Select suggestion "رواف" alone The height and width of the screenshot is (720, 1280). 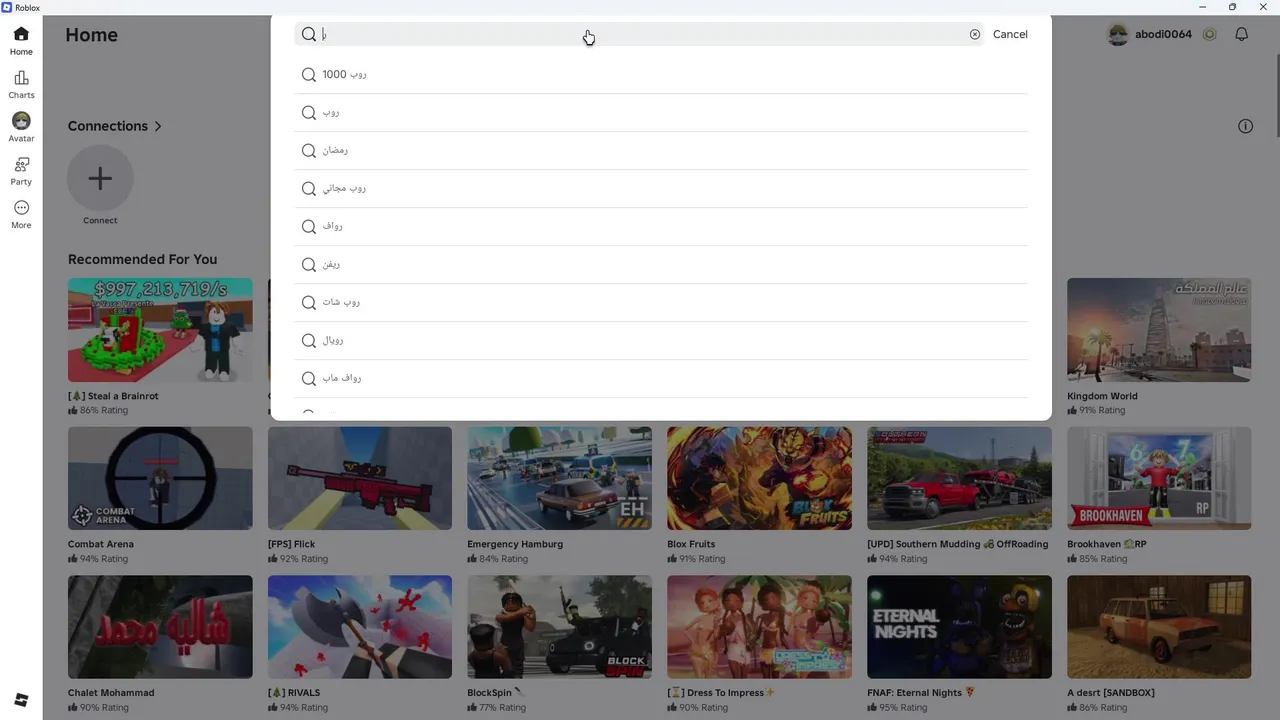[661, 226]
